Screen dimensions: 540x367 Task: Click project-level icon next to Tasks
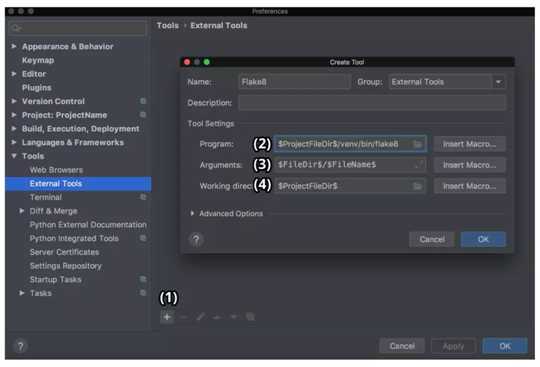[x=143, y=293]
